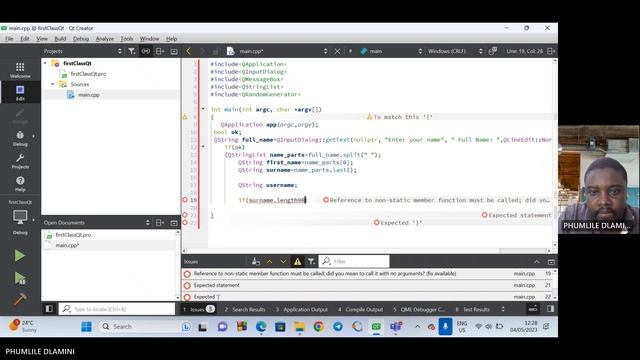Click the green Run button
The height and width of the screenshot is (360, 640).
pos(20,256)
